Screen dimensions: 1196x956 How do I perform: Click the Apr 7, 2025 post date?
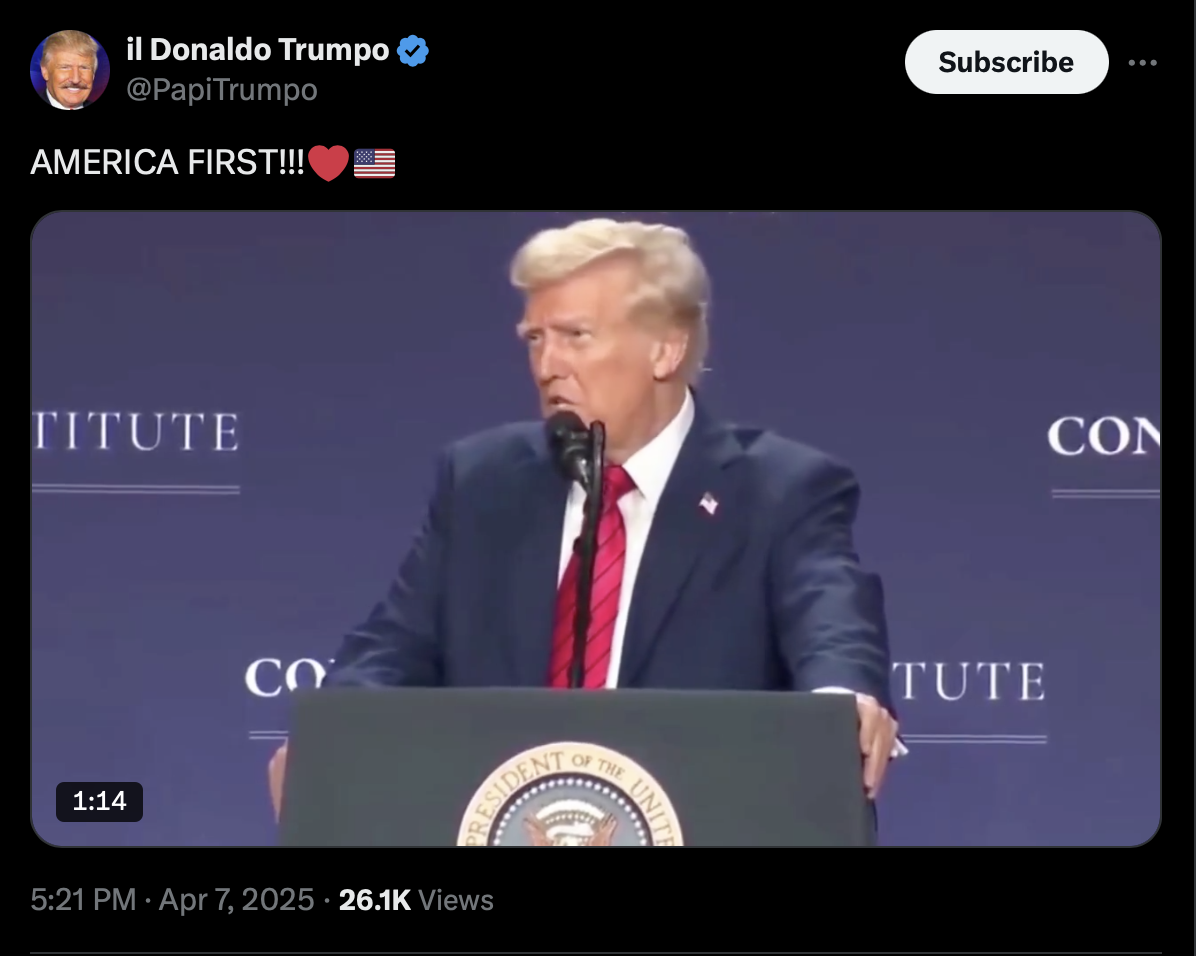pos(236,900)
